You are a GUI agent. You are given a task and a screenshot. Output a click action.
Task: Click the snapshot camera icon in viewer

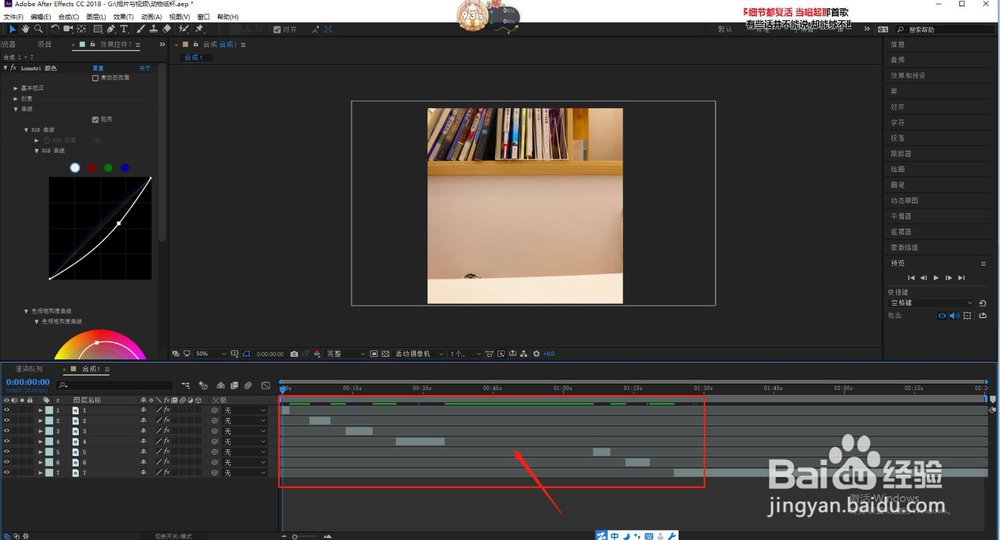(x=294, y=354)
